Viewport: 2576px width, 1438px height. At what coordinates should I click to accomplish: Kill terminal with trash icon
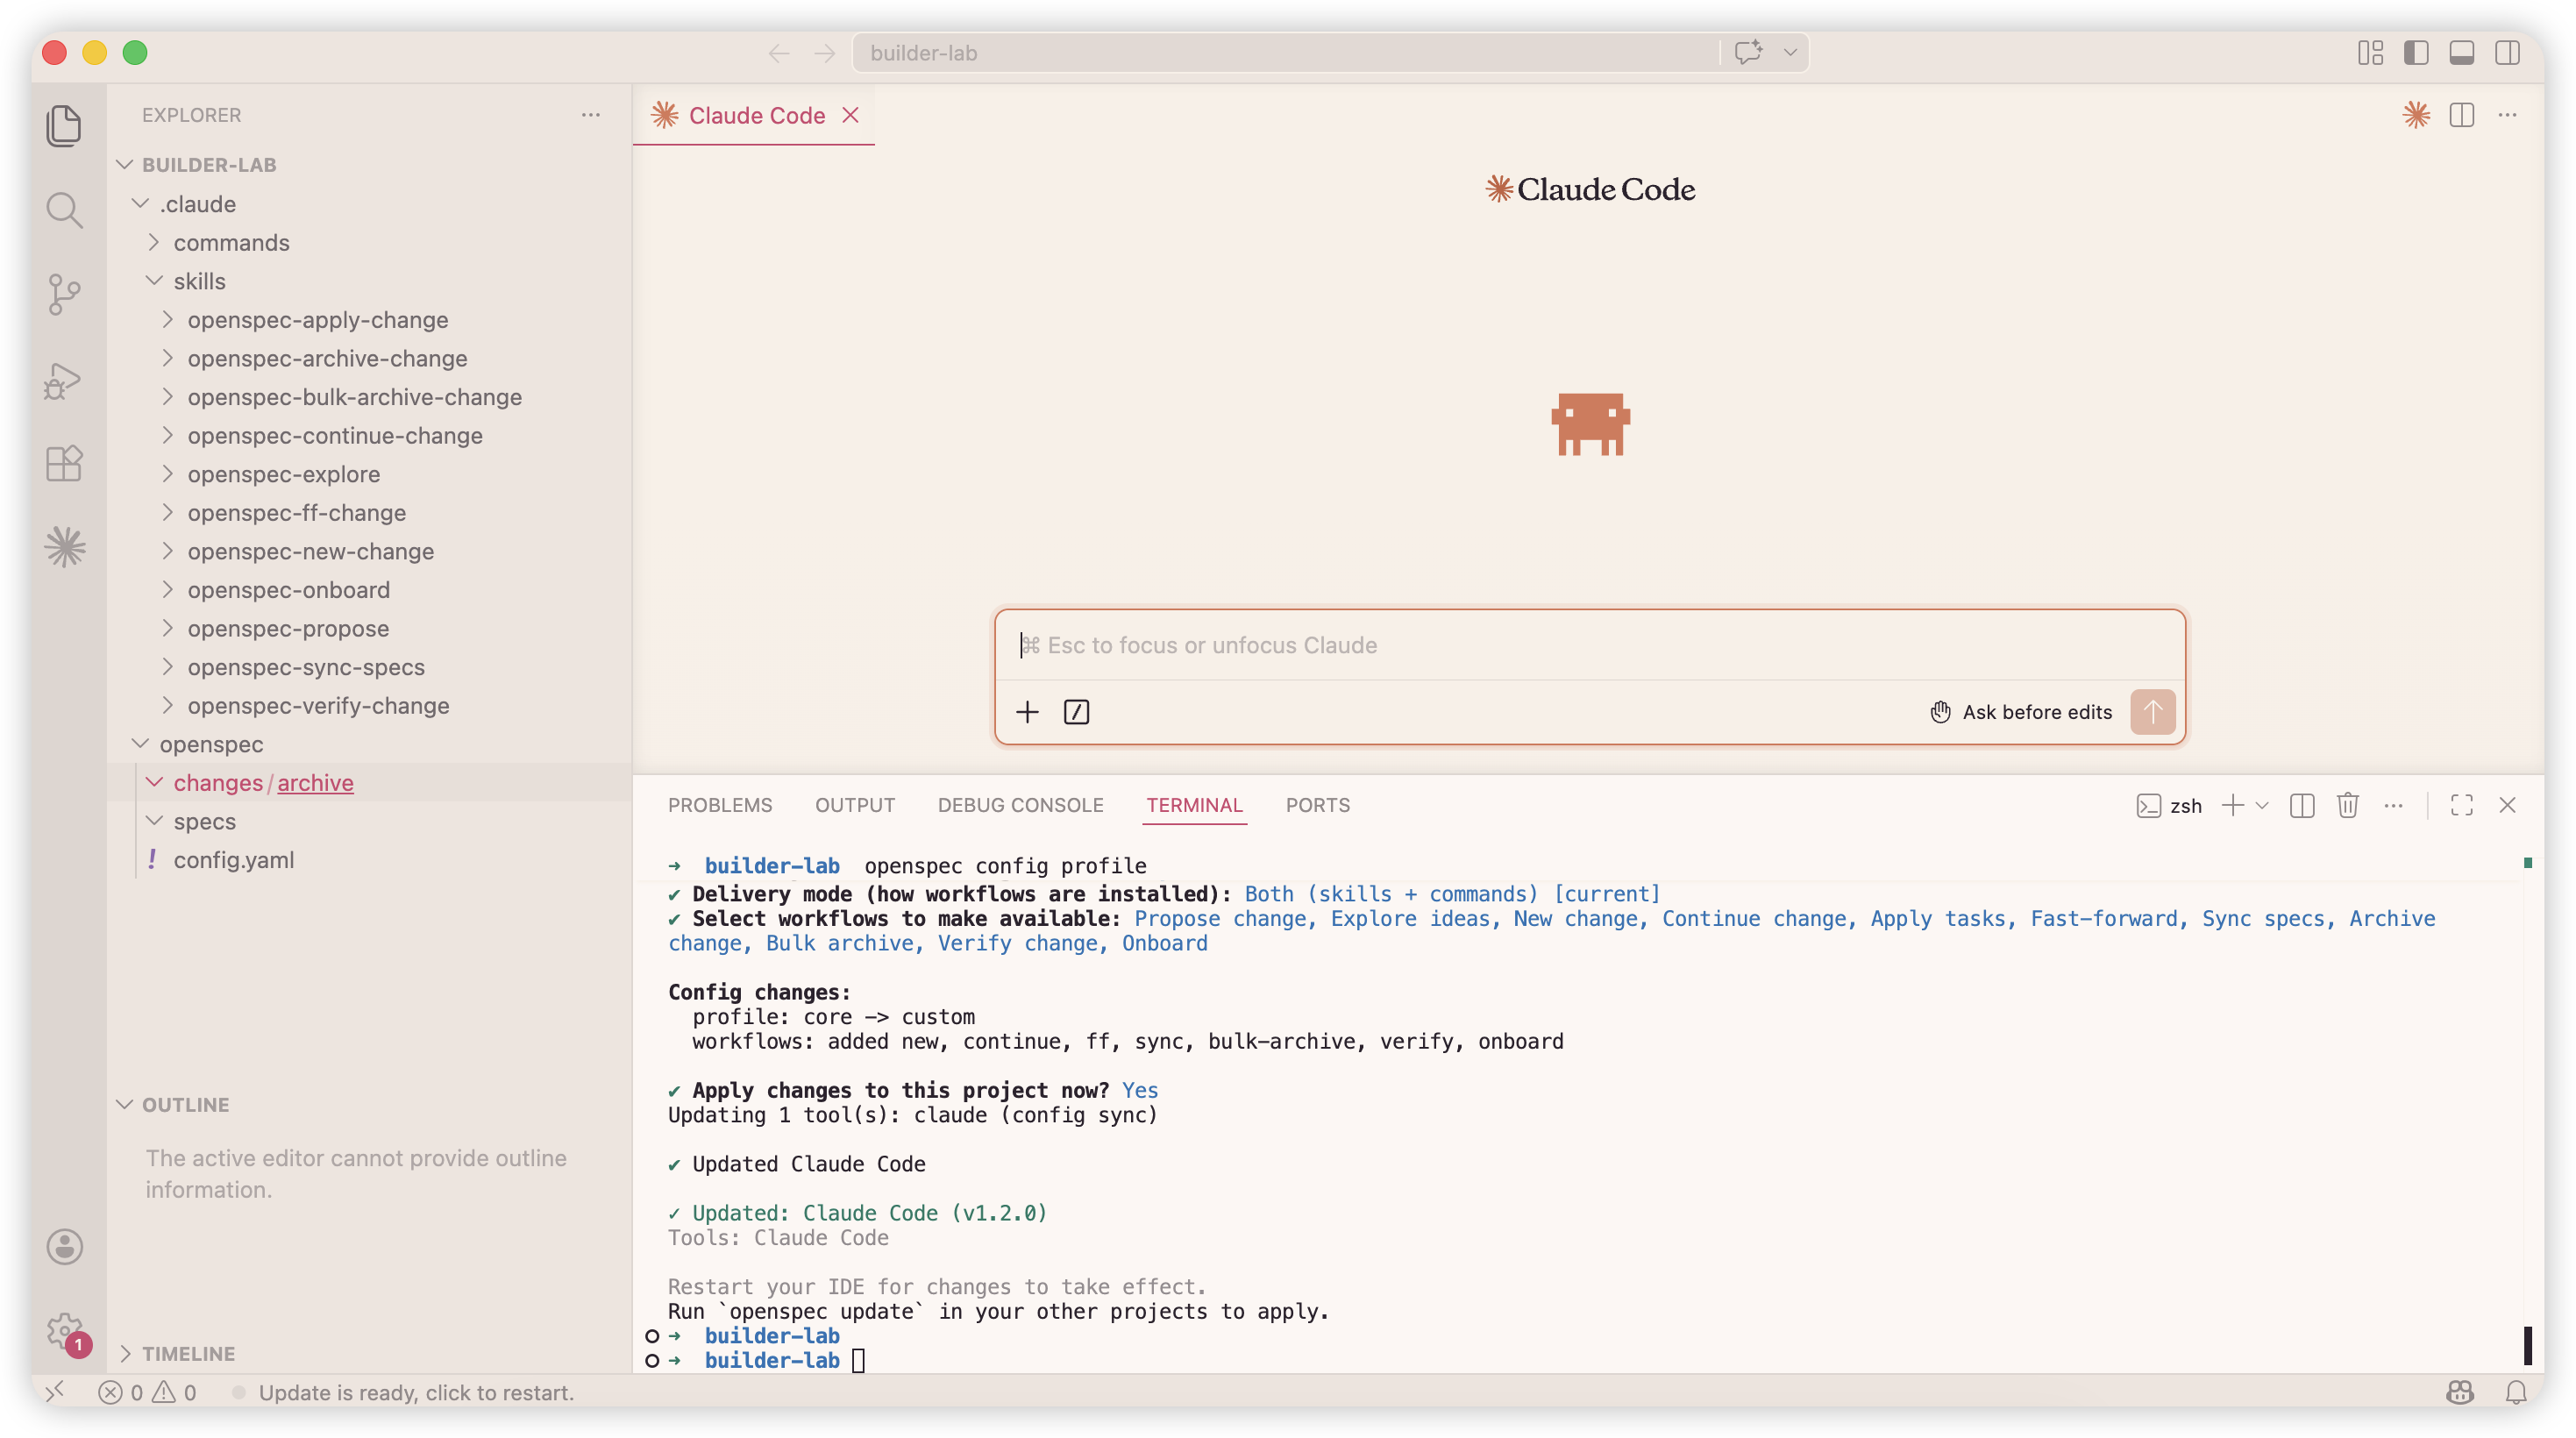[2347, 805]
